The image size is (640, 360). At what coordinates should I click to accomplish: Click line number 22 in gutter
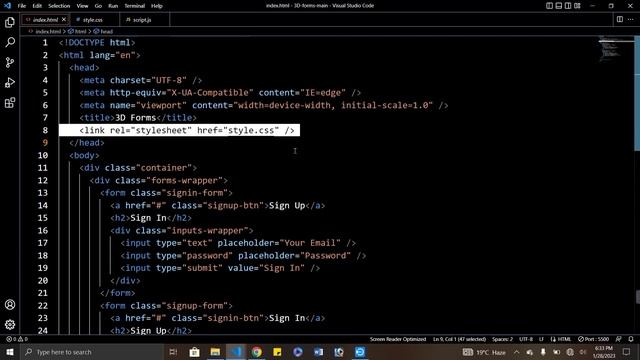(42, 305)
